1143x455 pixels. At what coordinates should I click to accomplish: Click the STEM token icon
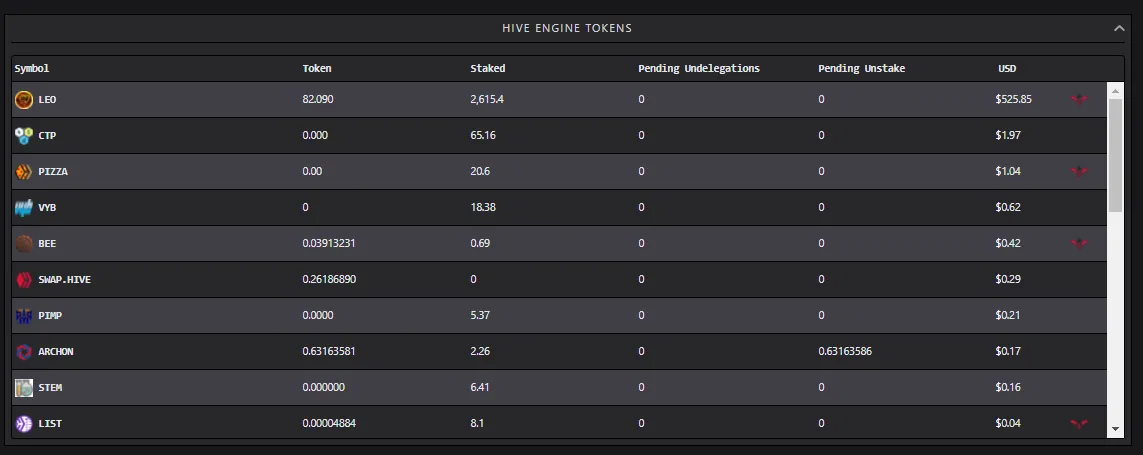(24, 387)
